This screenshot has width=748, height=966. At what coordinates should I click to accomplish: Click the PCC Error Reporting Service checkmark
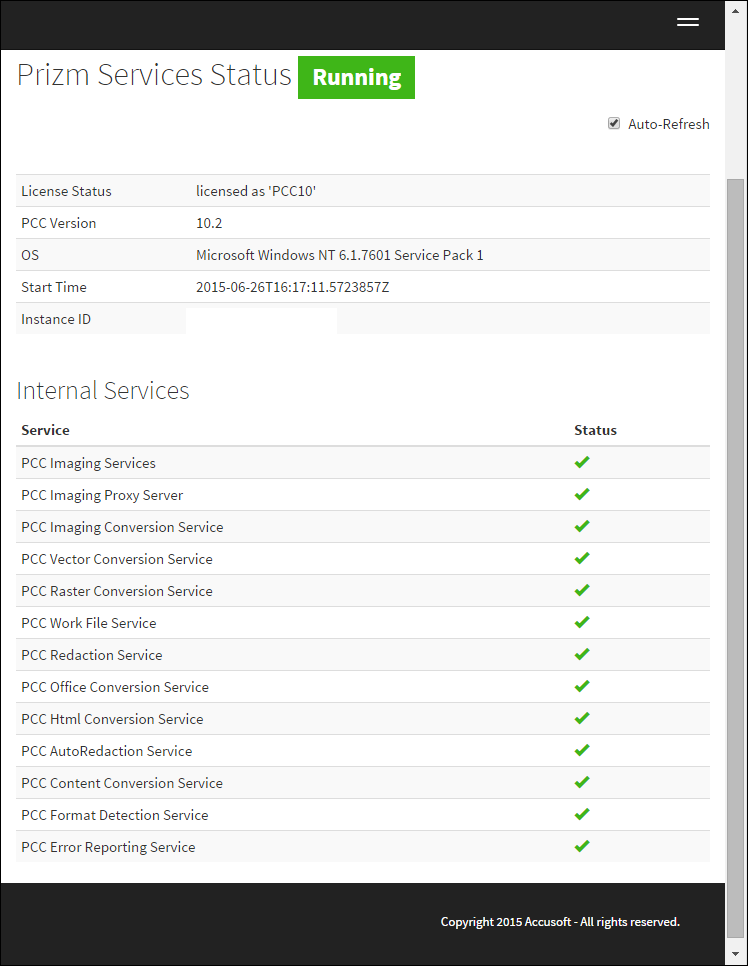click(582, 846)
